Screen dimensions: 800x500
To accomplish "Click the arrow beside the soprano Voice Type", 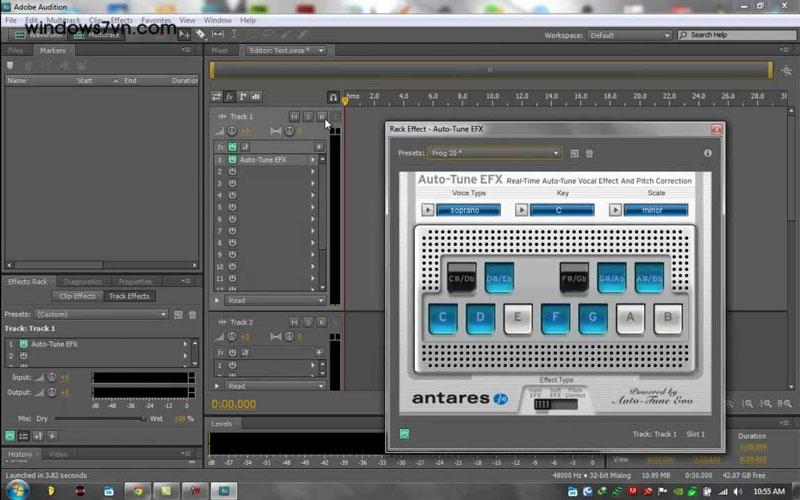I will (x=428, y=210).
